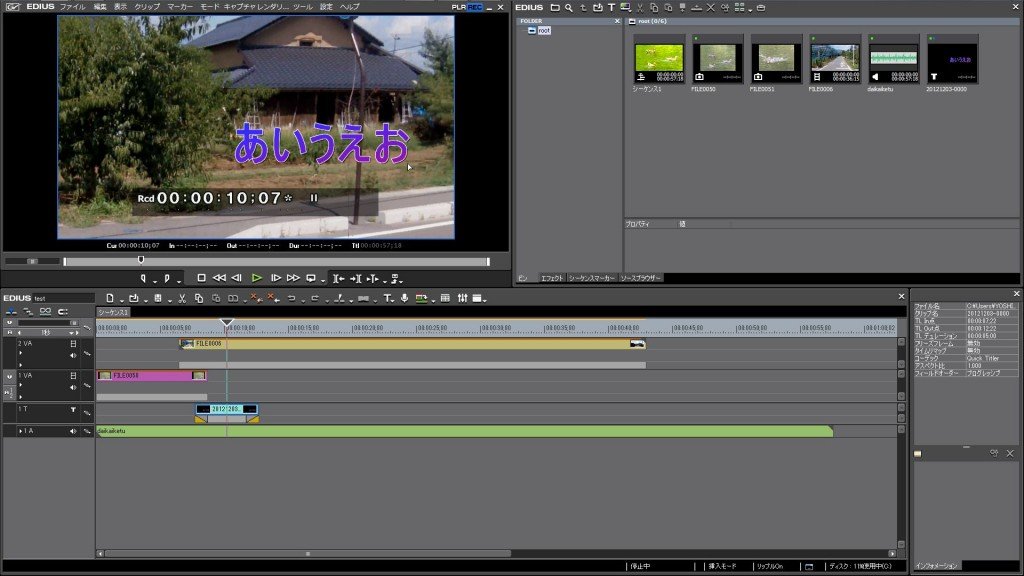The height and width of the screenshot is (576, 1024).
Task: Set Out point in the player
Action: (167, 278)
